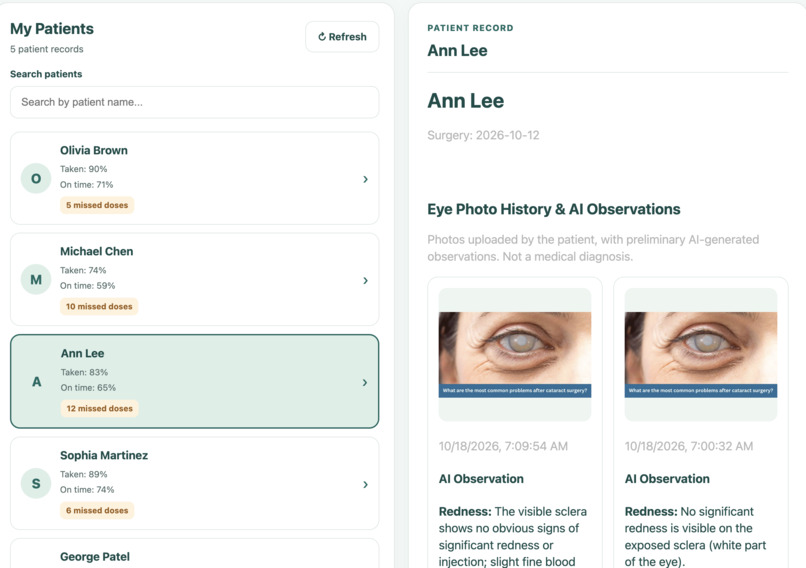Click the PATIENT RECORD label
Screen dimensions: 806x568
tap(470, 28)
